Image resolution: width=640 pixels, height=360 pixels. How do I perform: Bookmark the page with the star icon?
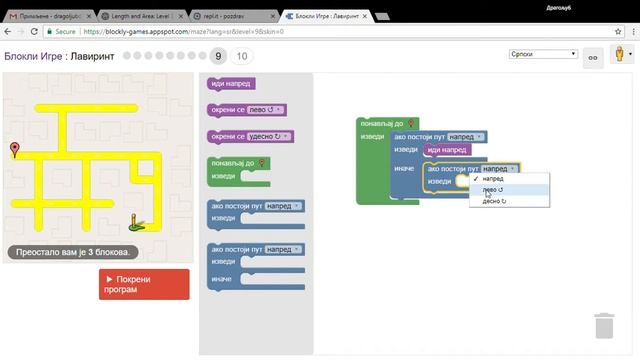(618, 31)
